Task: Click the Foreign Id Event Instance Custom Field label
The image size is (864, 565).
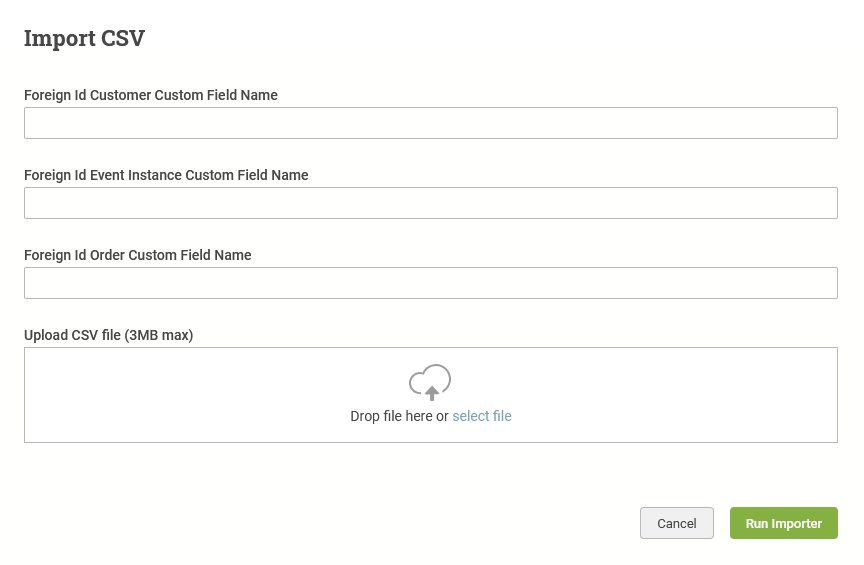Action: pyautogui.click(x=166, y=175)
